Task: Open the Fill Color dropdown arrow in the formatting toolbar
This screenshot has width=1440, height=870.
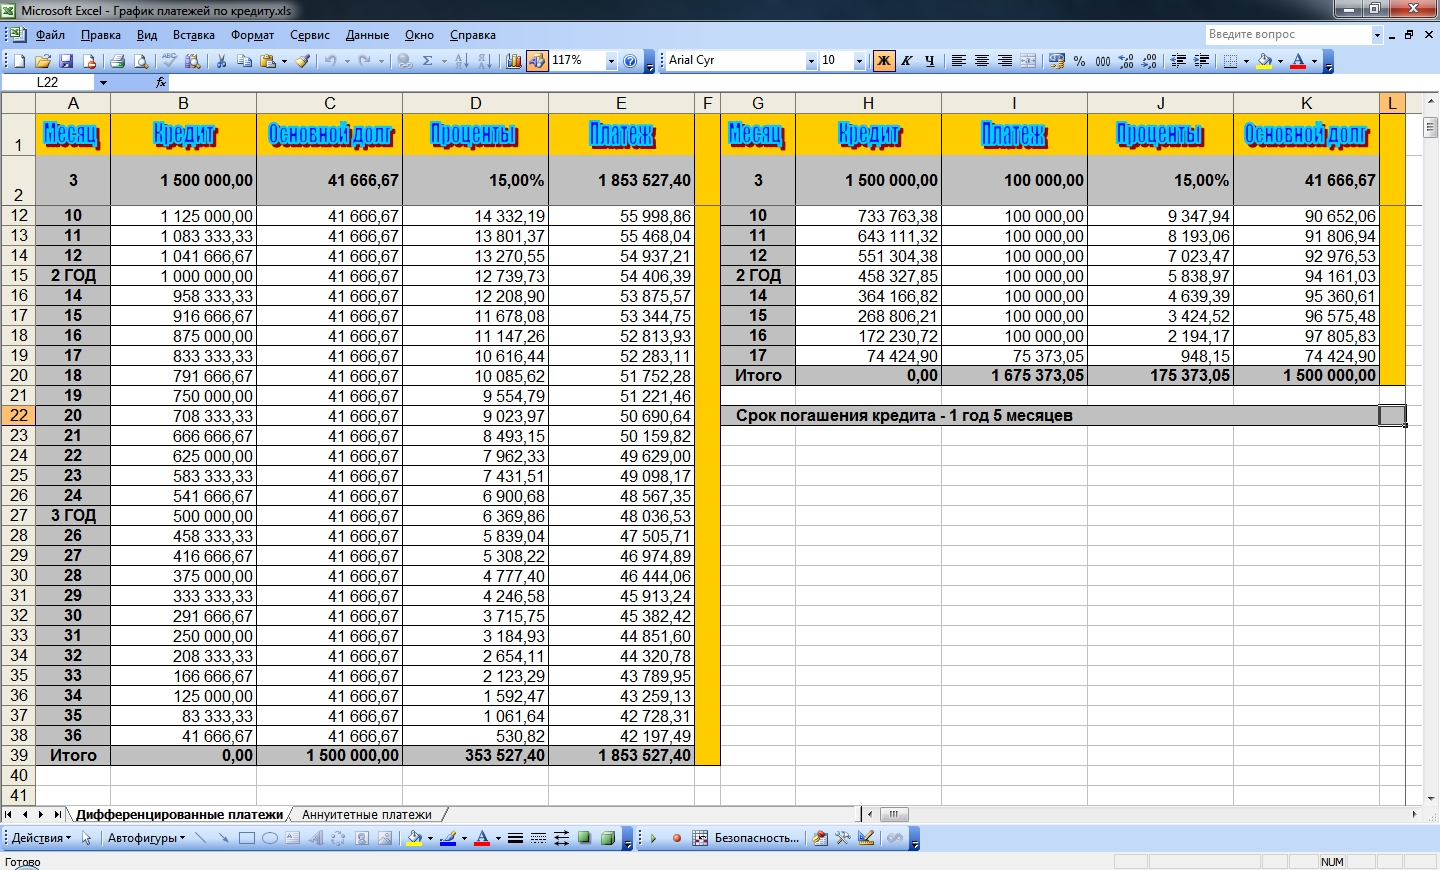Action: tap(1280, 61)
